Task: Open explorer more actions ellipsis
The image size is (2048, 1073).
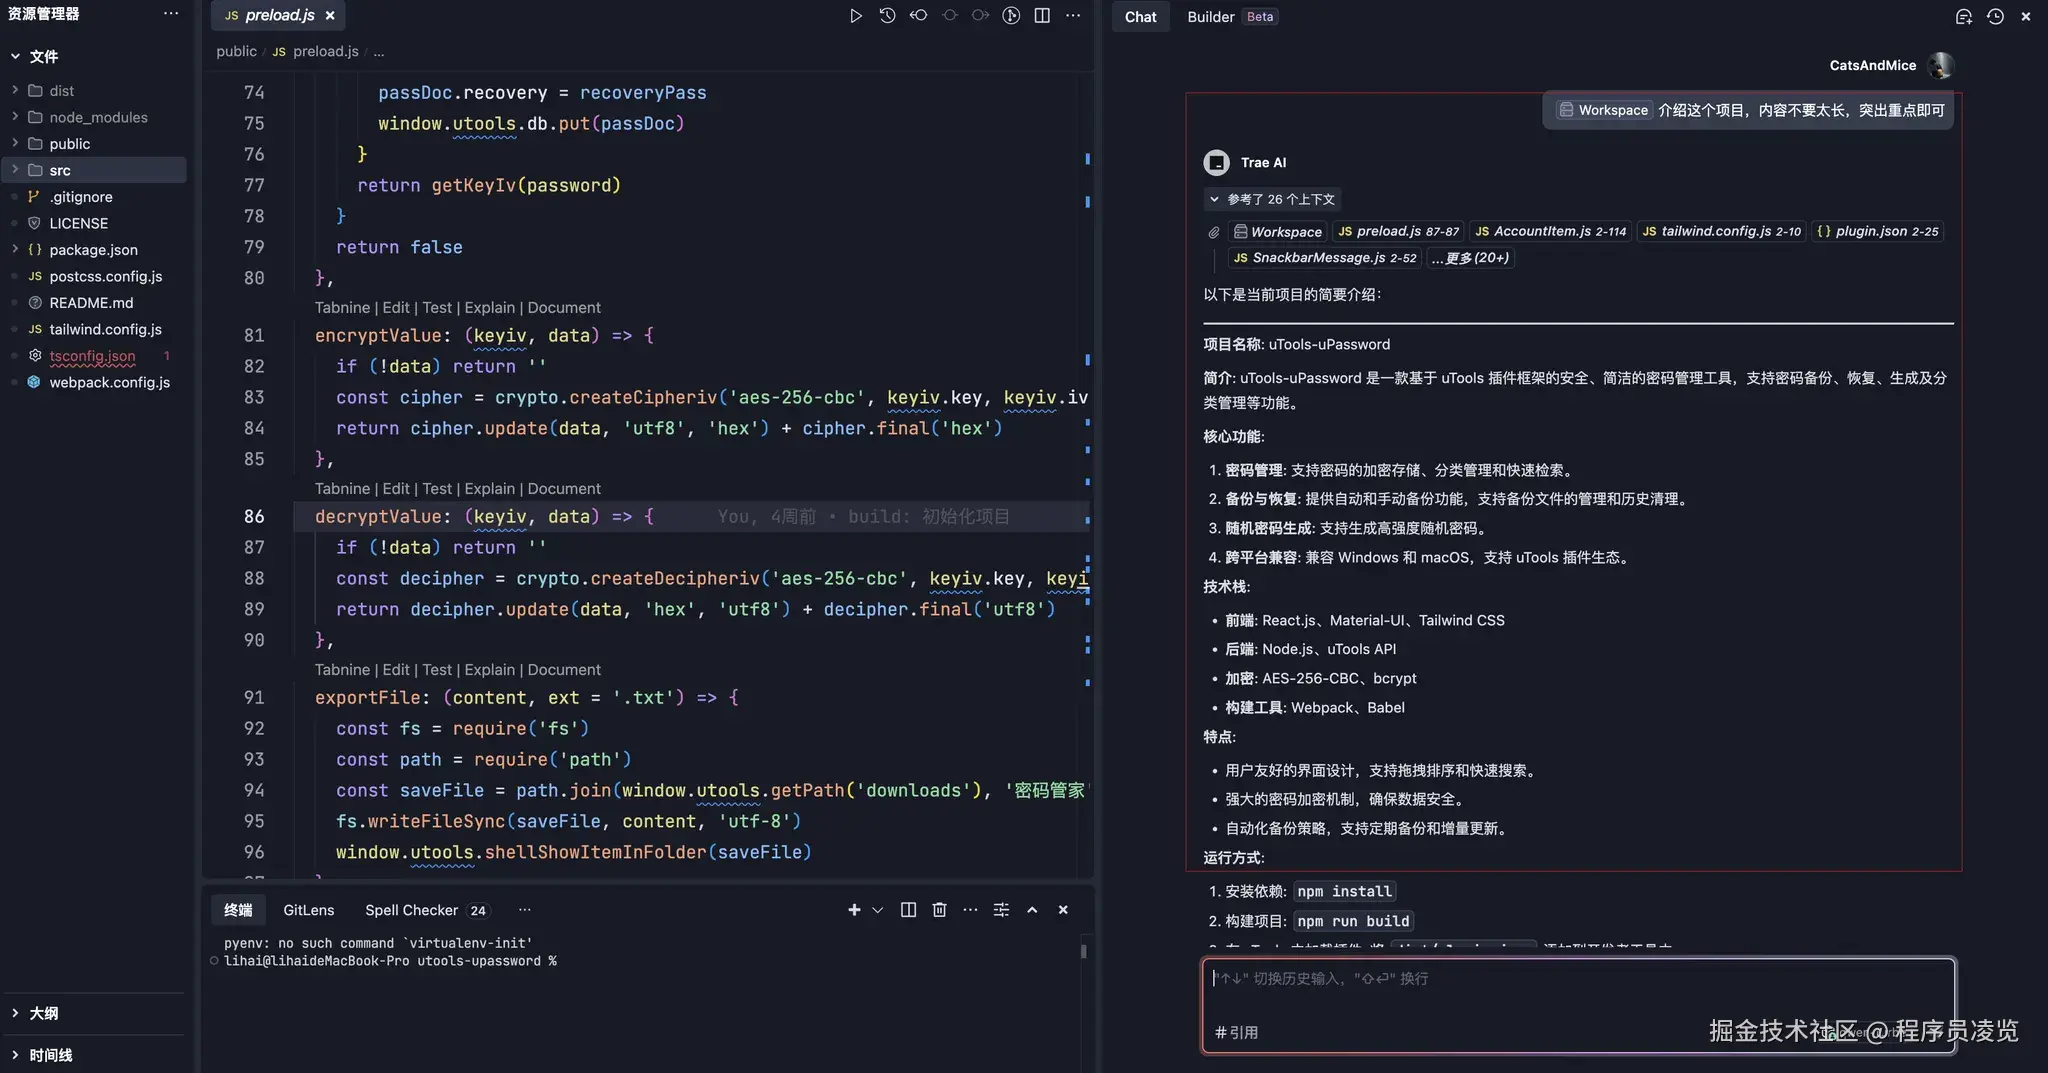Action: coord(171,14)
